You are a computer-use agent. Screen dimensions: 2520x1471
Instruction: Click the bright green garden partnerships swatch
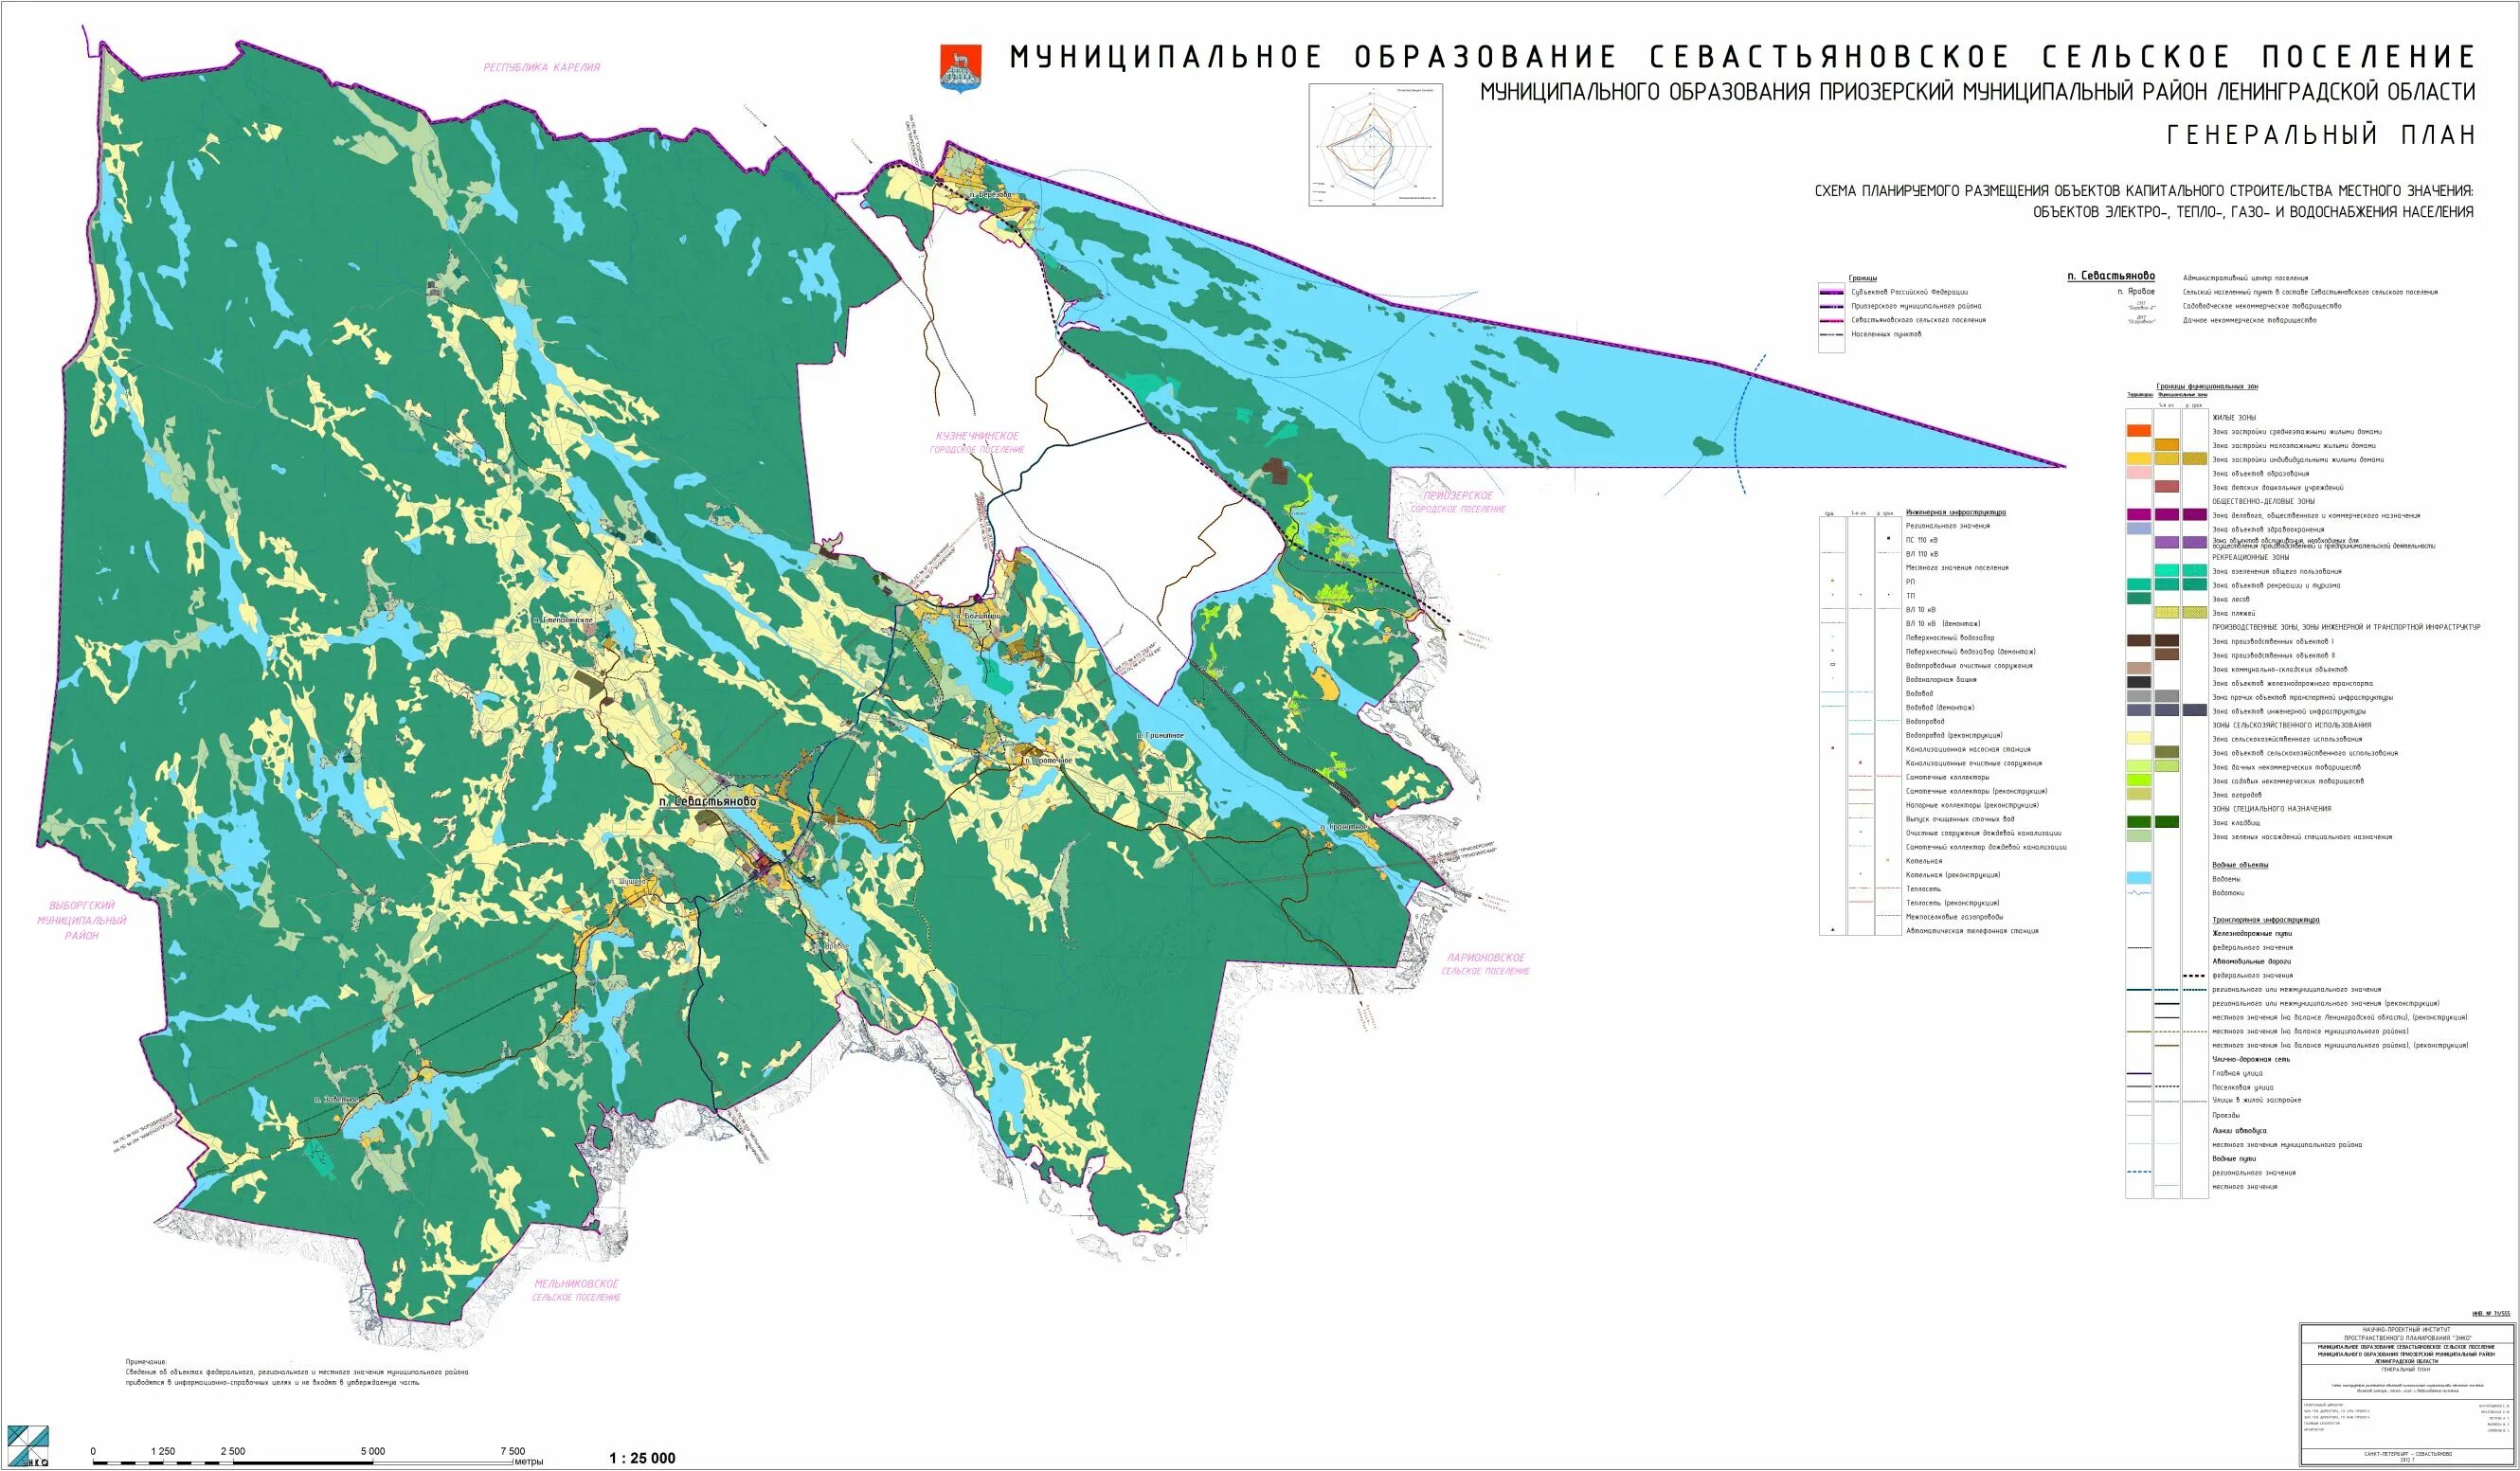(x=2139, y=780)
